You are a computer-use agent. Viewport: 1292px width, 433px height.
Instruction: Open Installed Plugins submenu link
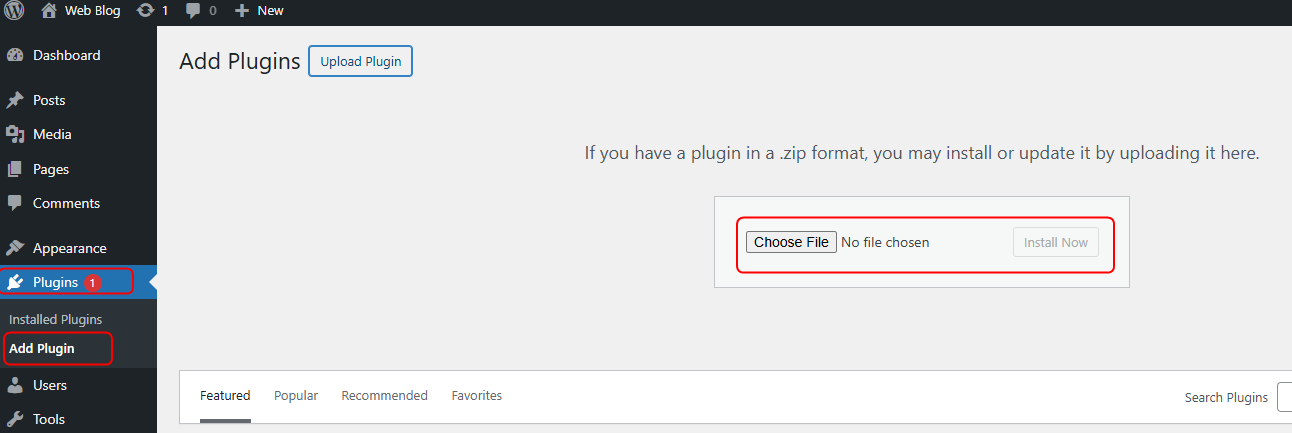tap(56, 320)
